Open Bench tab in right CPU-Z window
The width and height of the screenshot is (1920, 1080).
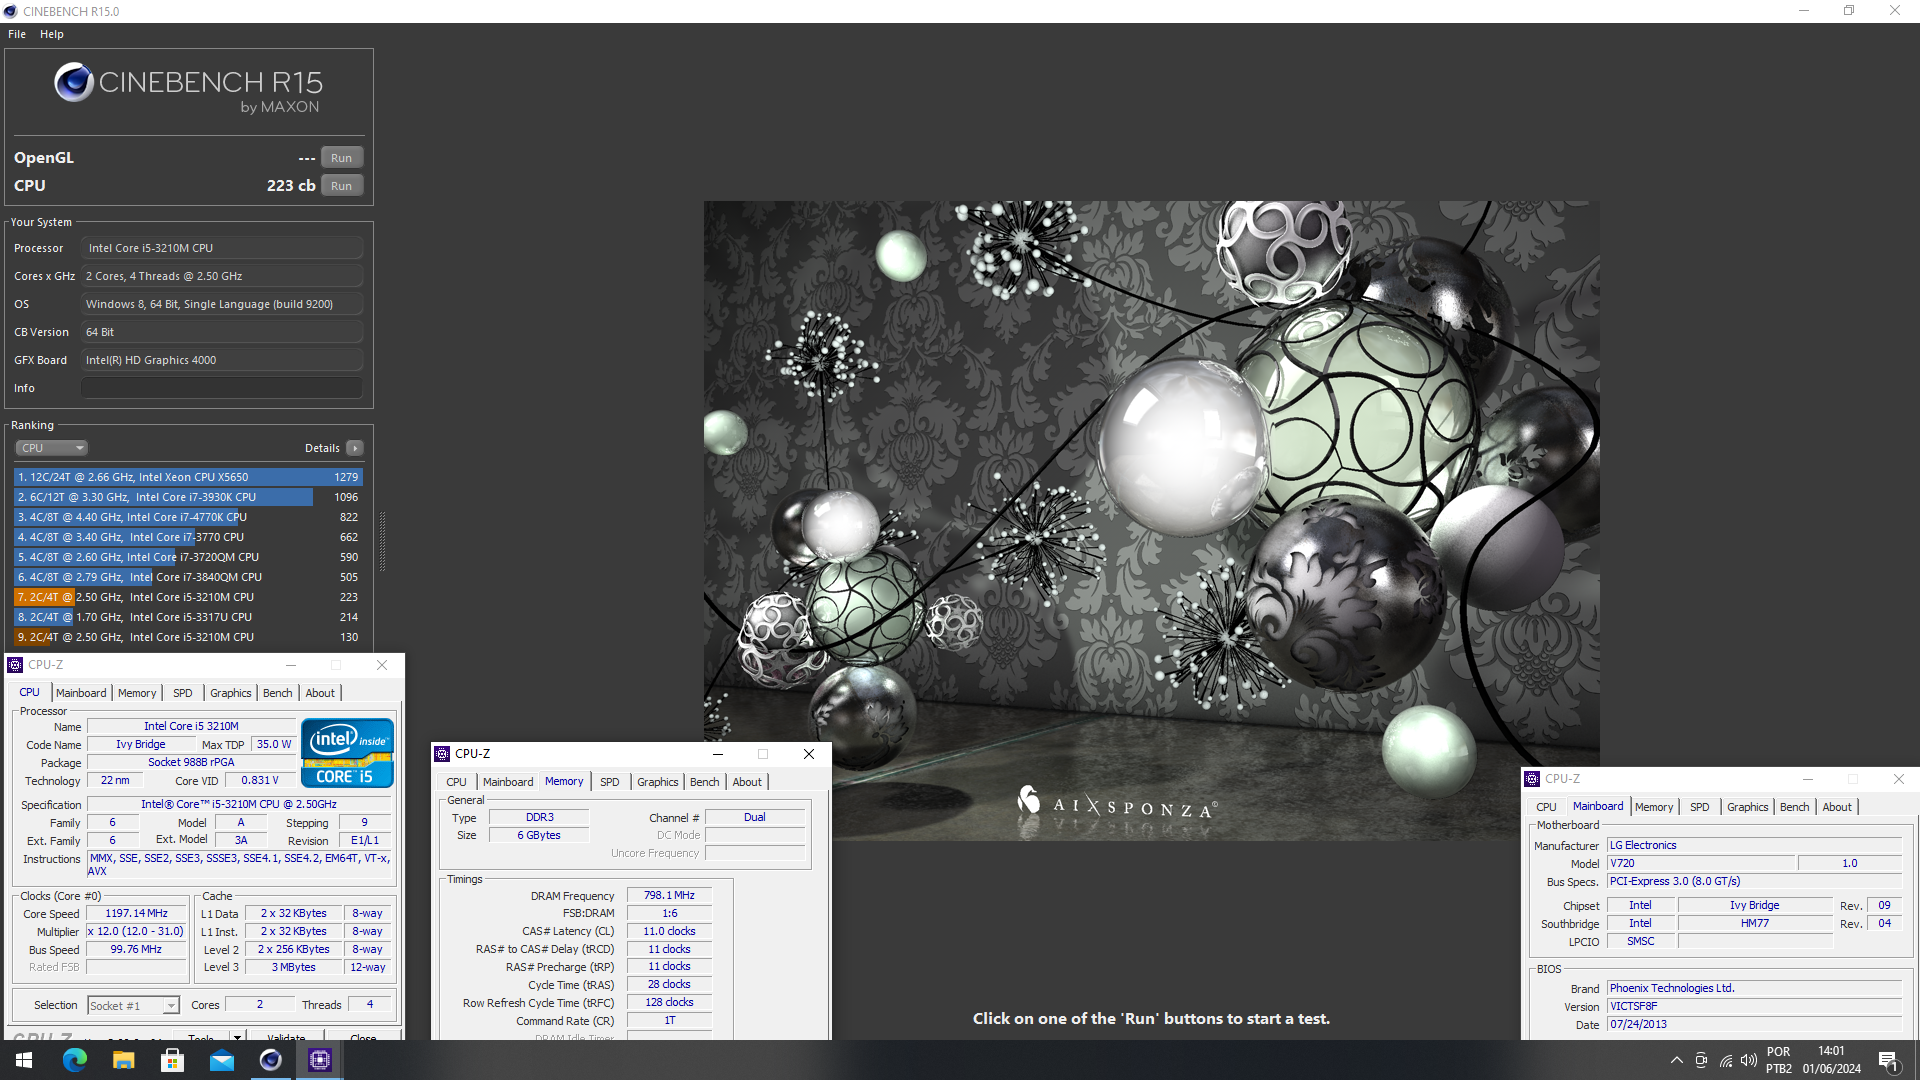click(1795, 807)
